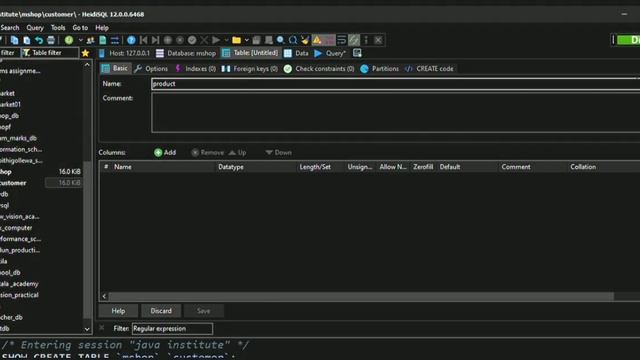Screen dimensions: 640x360
Task: Go to the last row icon
Action: pos(156,40)
